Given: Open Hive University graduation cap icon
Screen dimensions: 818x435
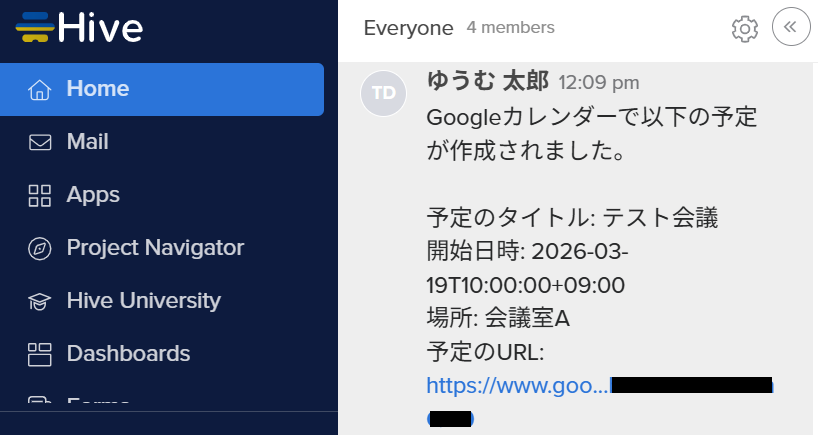Looking at the screenshot, I should (x=40, y=301).
